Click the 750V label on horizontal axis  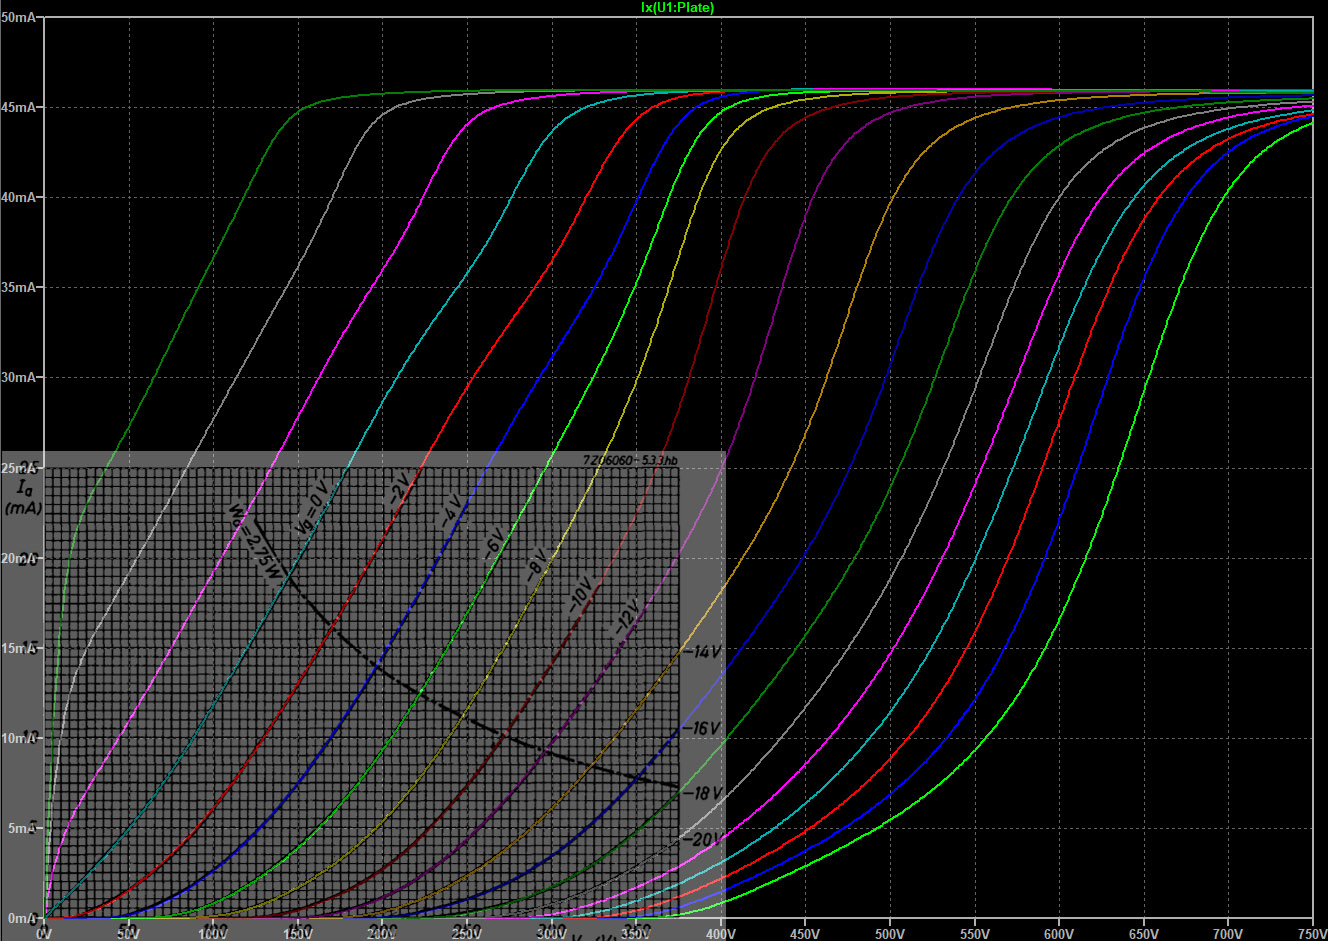1310,933
